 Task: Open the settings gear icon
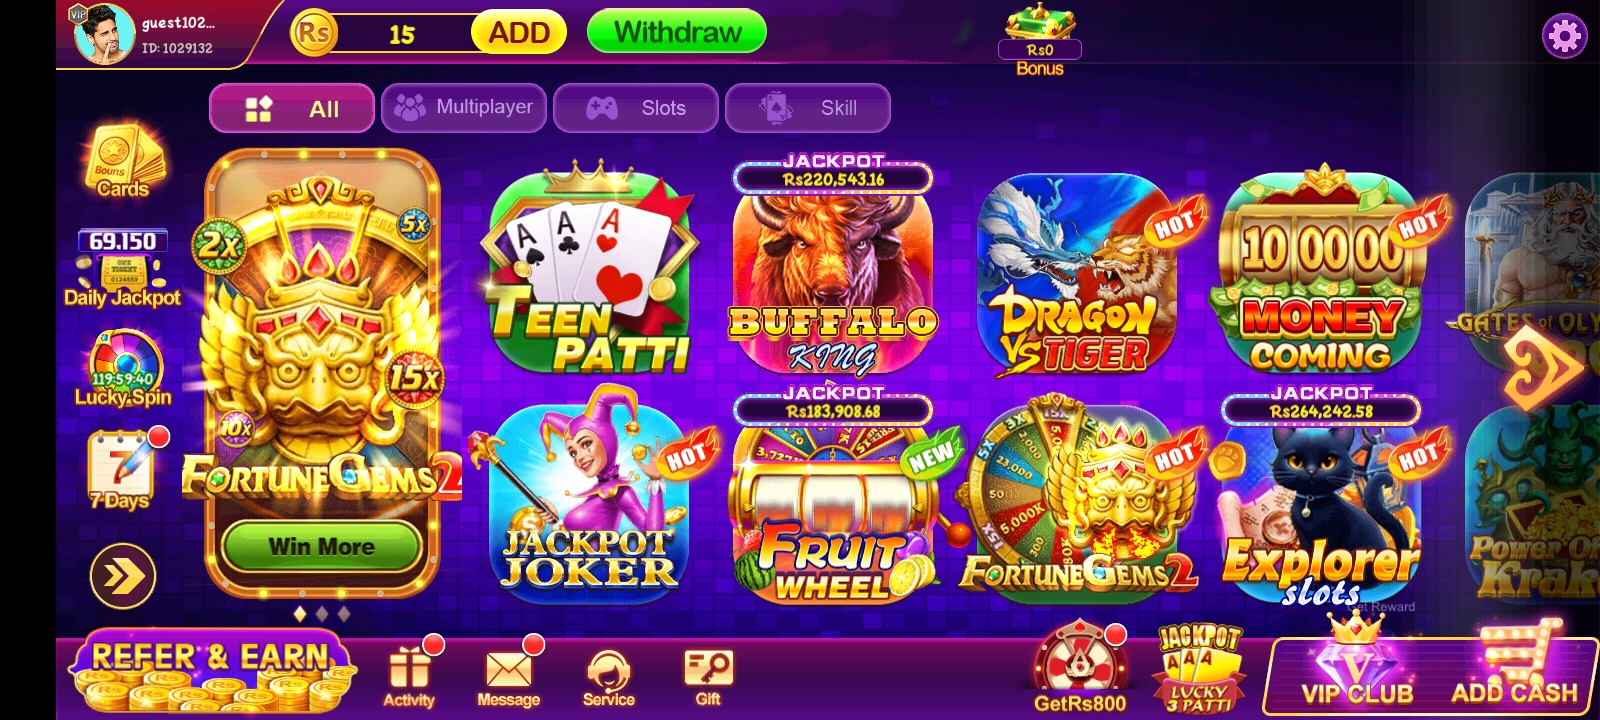(1565, 37)
